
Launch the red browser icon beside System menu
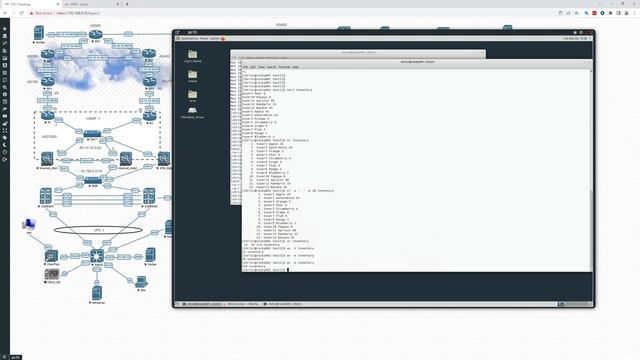(x=223, y=38)
